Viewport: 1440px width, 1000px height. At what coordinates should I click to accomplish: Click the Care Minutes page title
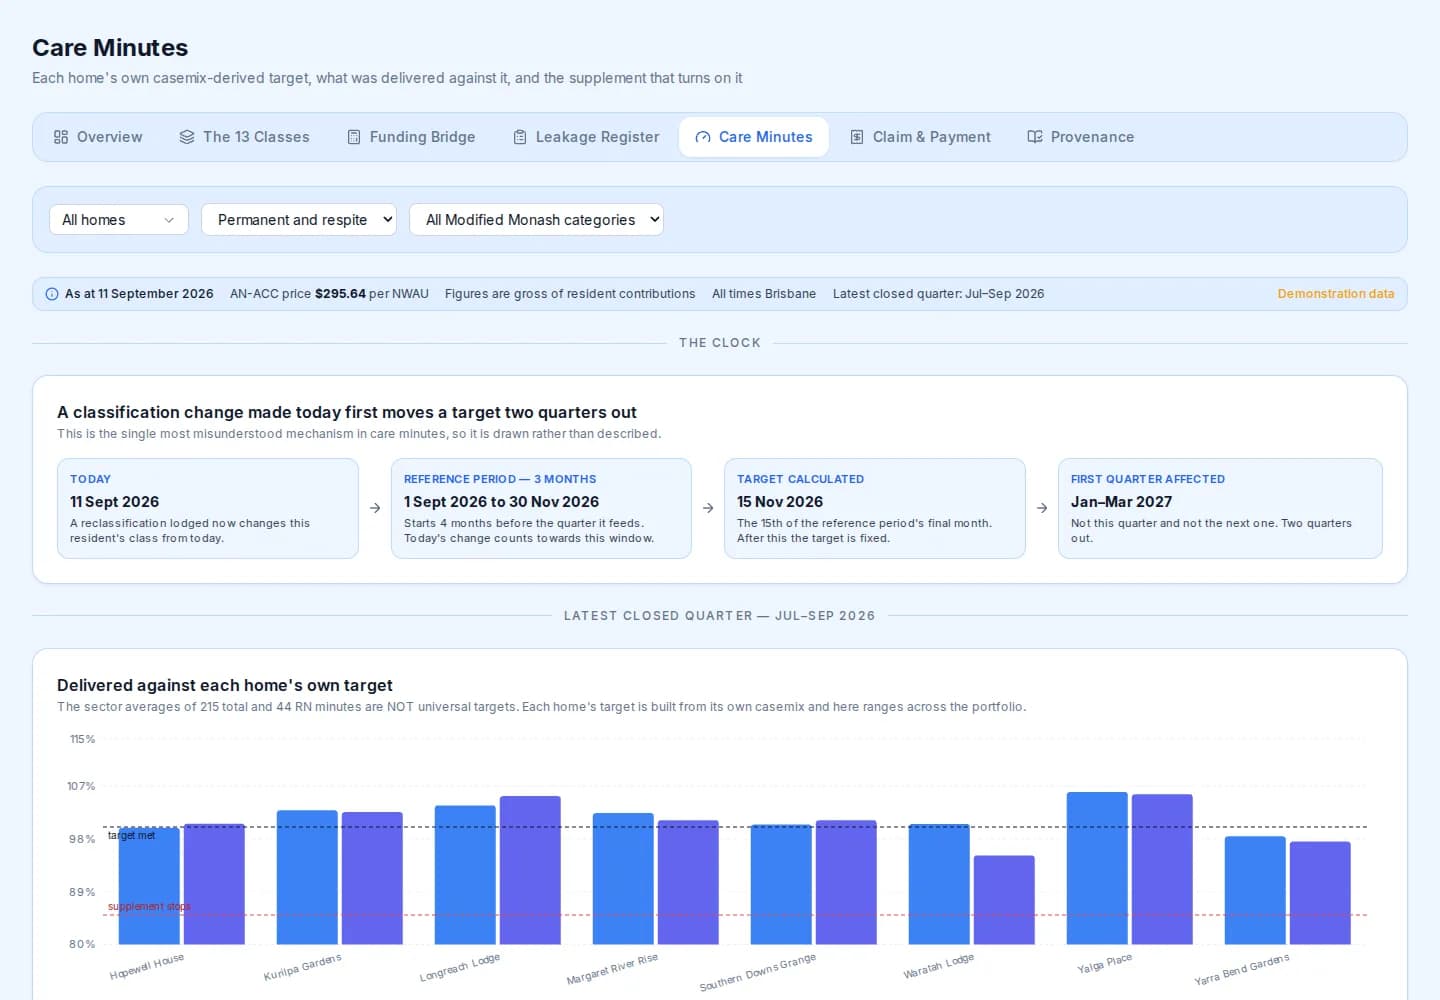110,47
